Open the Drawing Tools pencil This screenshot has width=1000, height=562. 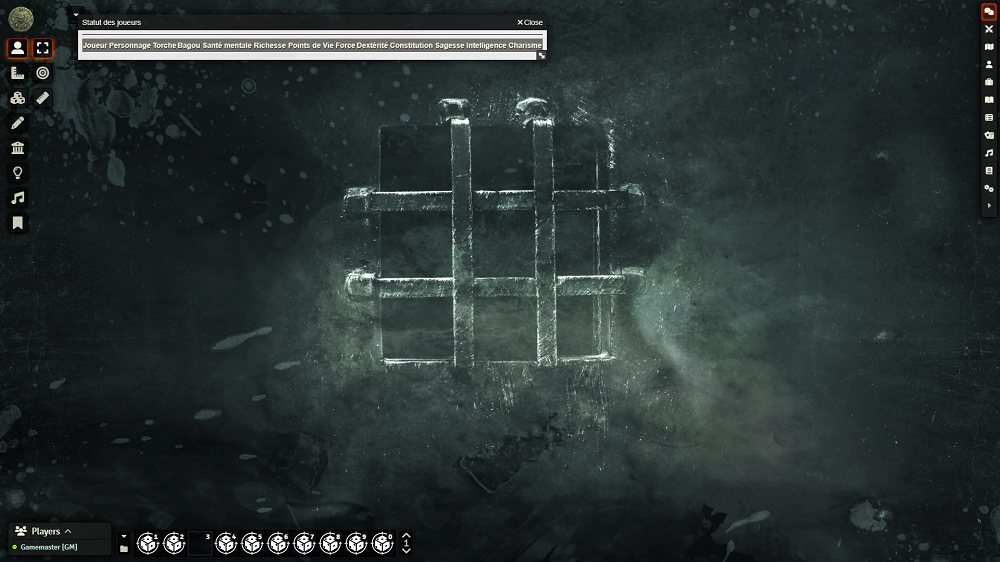pos(17,123)
